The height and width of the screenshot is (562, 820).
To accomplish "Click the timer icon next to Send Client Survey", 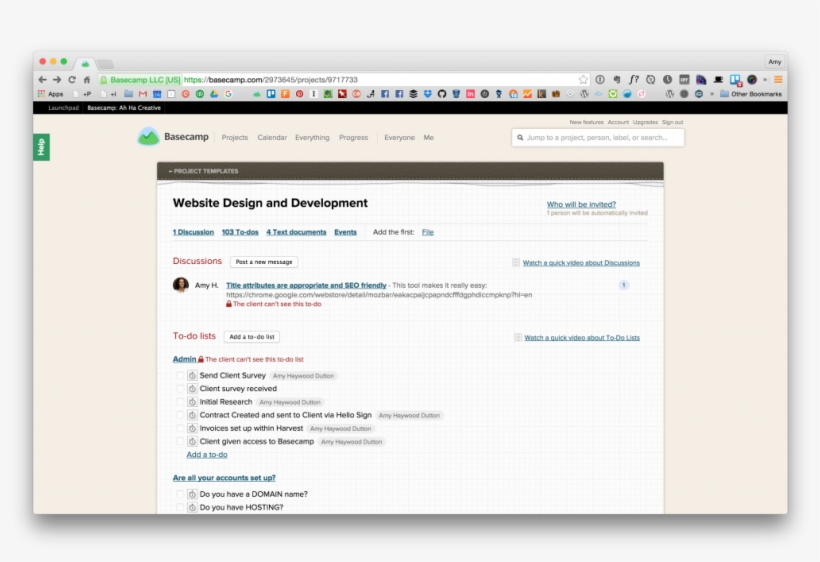I will point(192,375).
